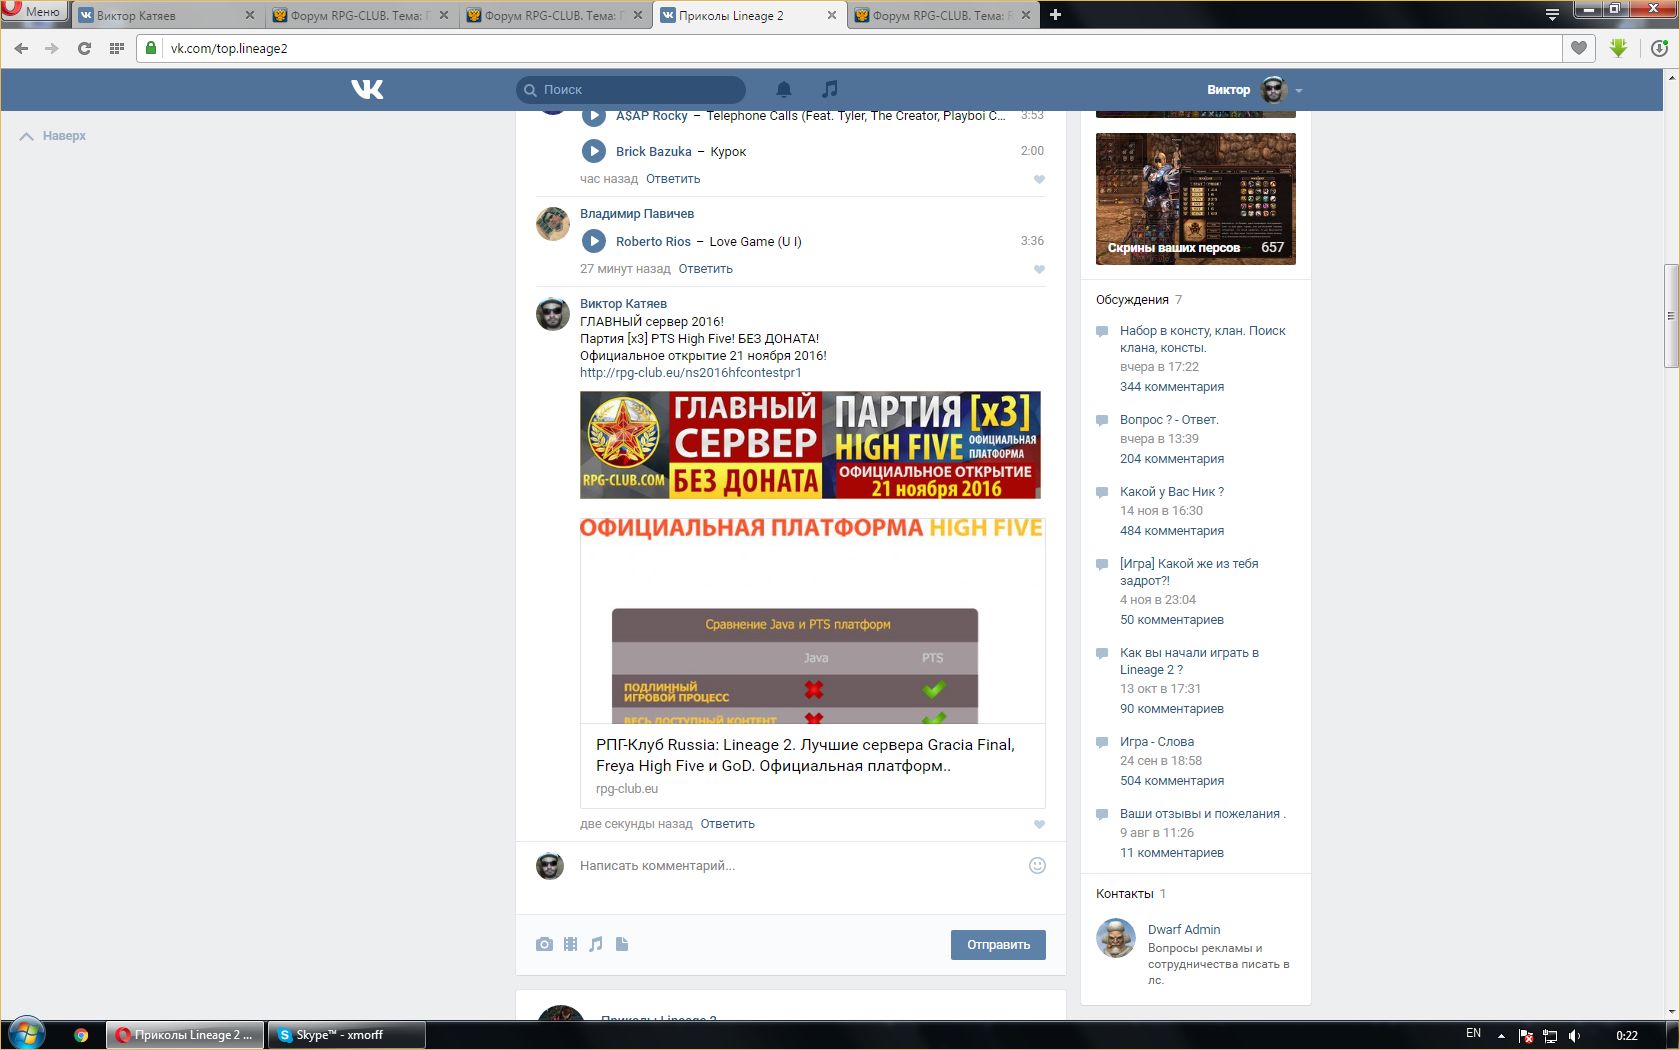Viewport: 1680px width, 1050px height.
Task: Open 'Ваши отзывы и пожелания' discussion
Action: 1203,814
